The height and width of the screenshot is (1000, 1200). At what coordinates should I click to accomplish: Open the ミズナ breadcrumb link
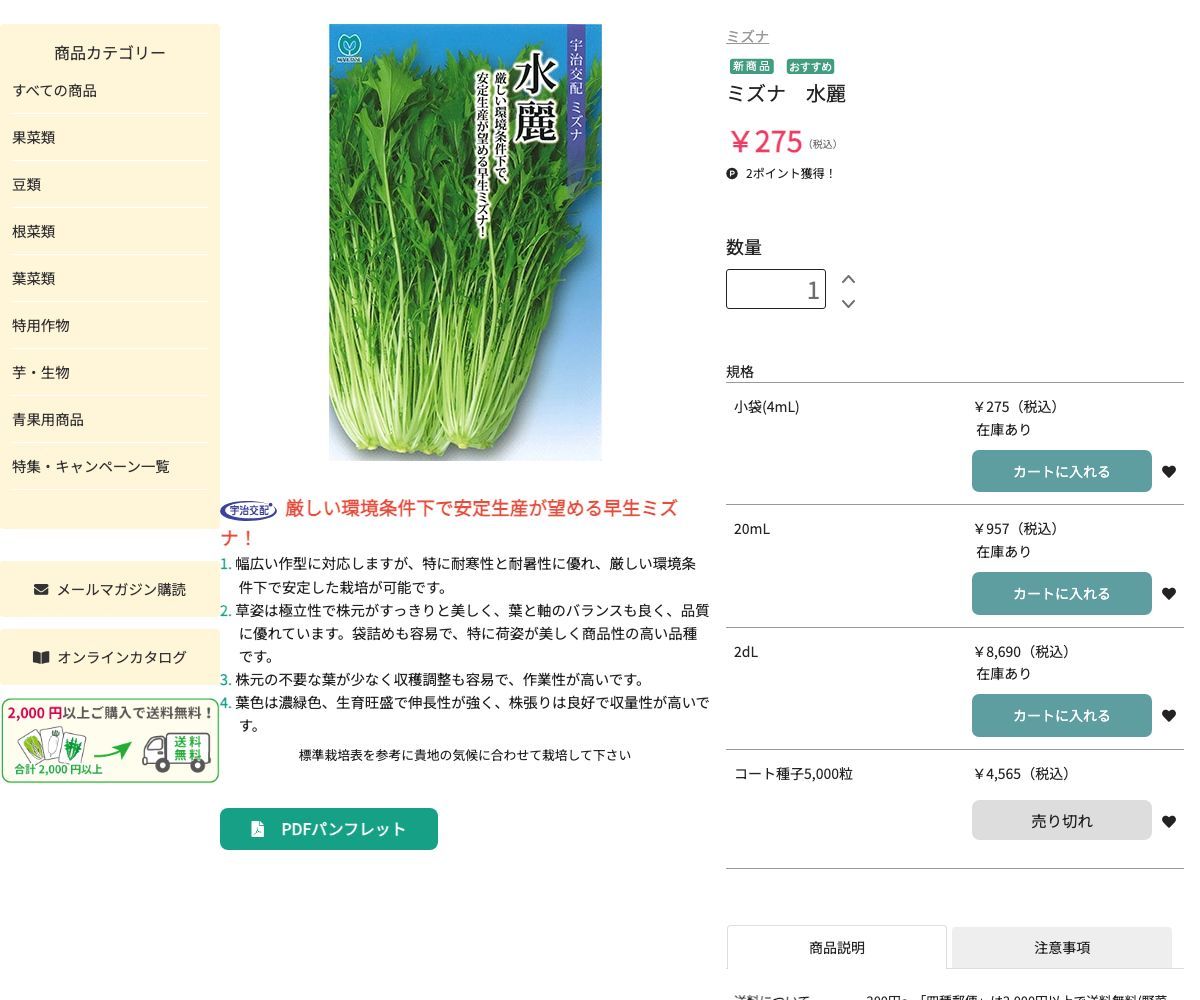pos(747,37)
